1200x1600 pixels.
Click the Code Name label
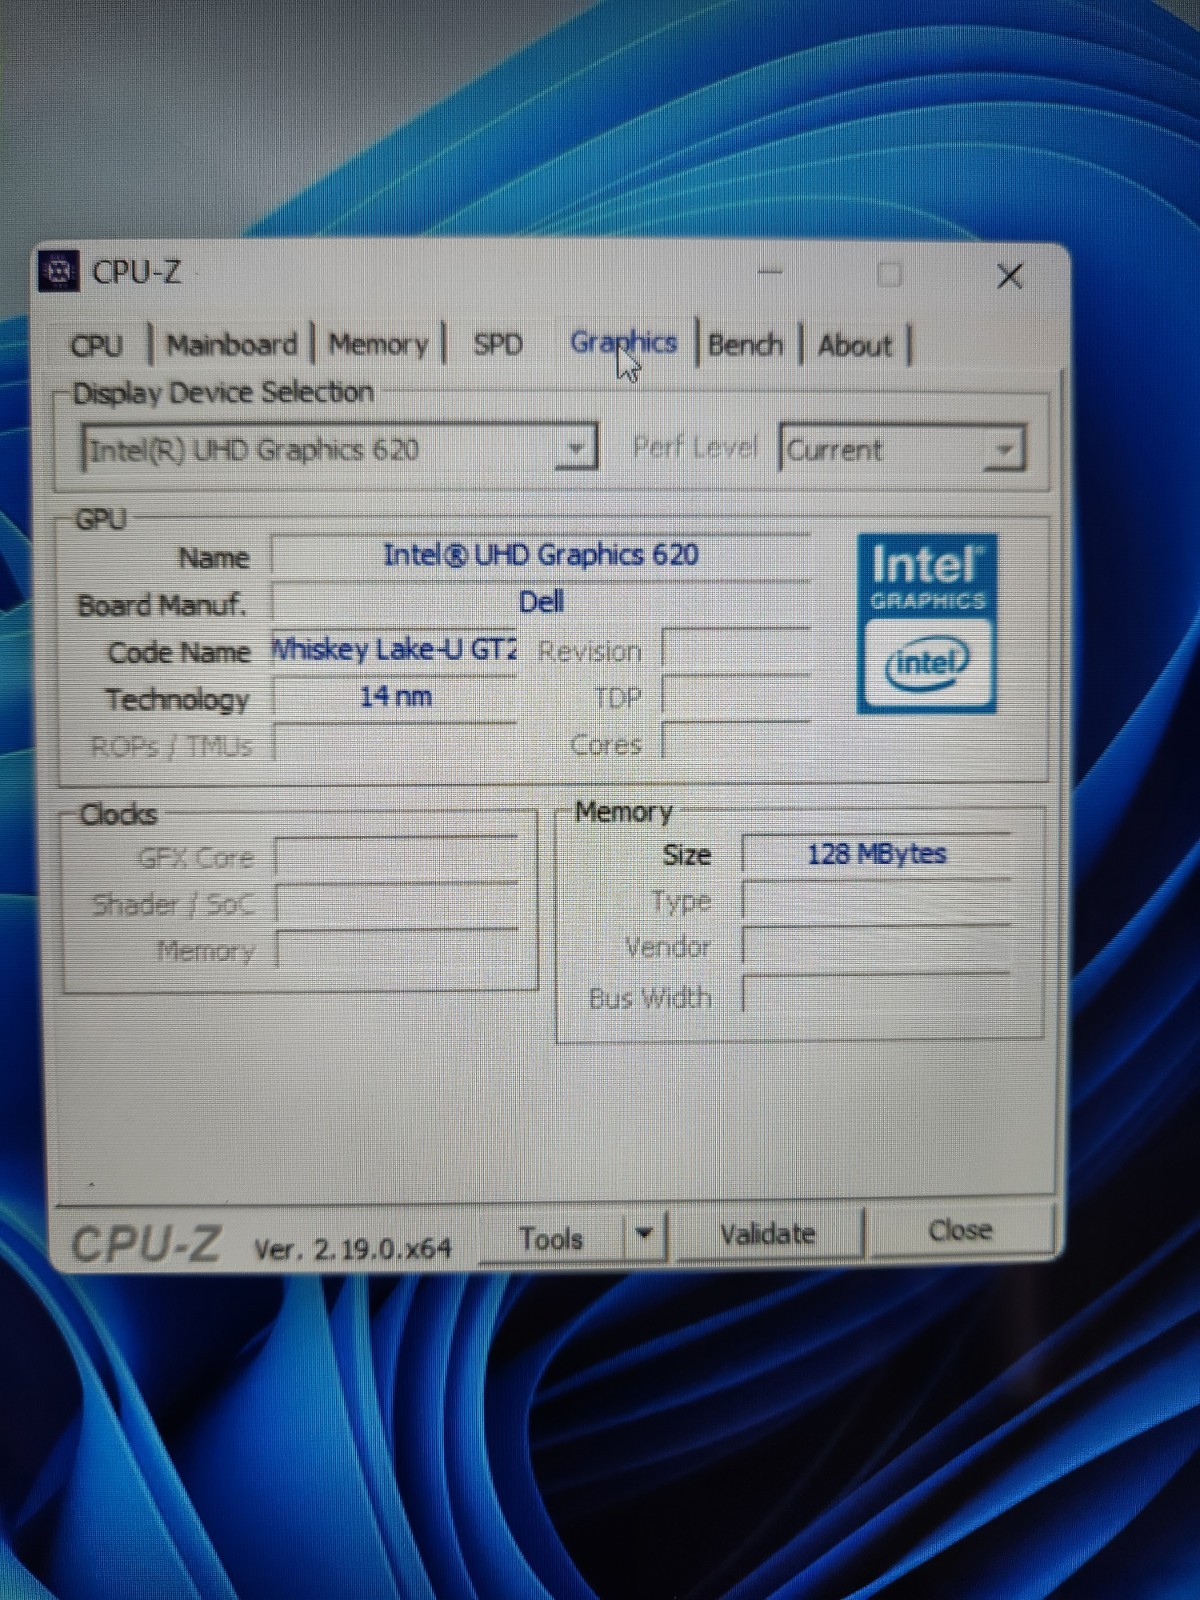(179, 652)
